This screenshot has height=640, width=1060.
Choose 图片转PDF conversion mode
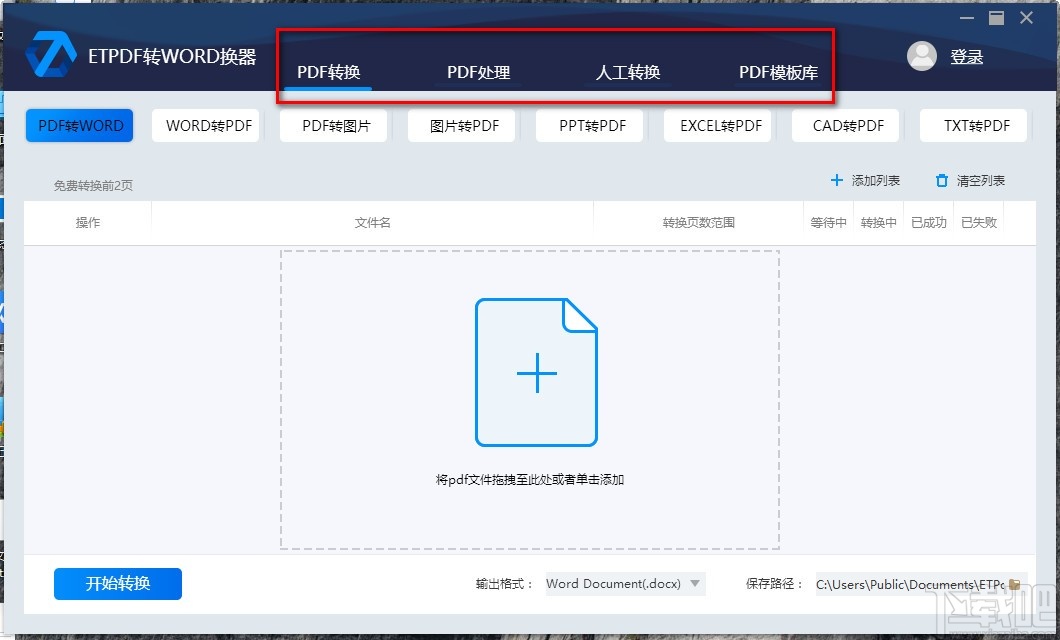pos(464,126)
